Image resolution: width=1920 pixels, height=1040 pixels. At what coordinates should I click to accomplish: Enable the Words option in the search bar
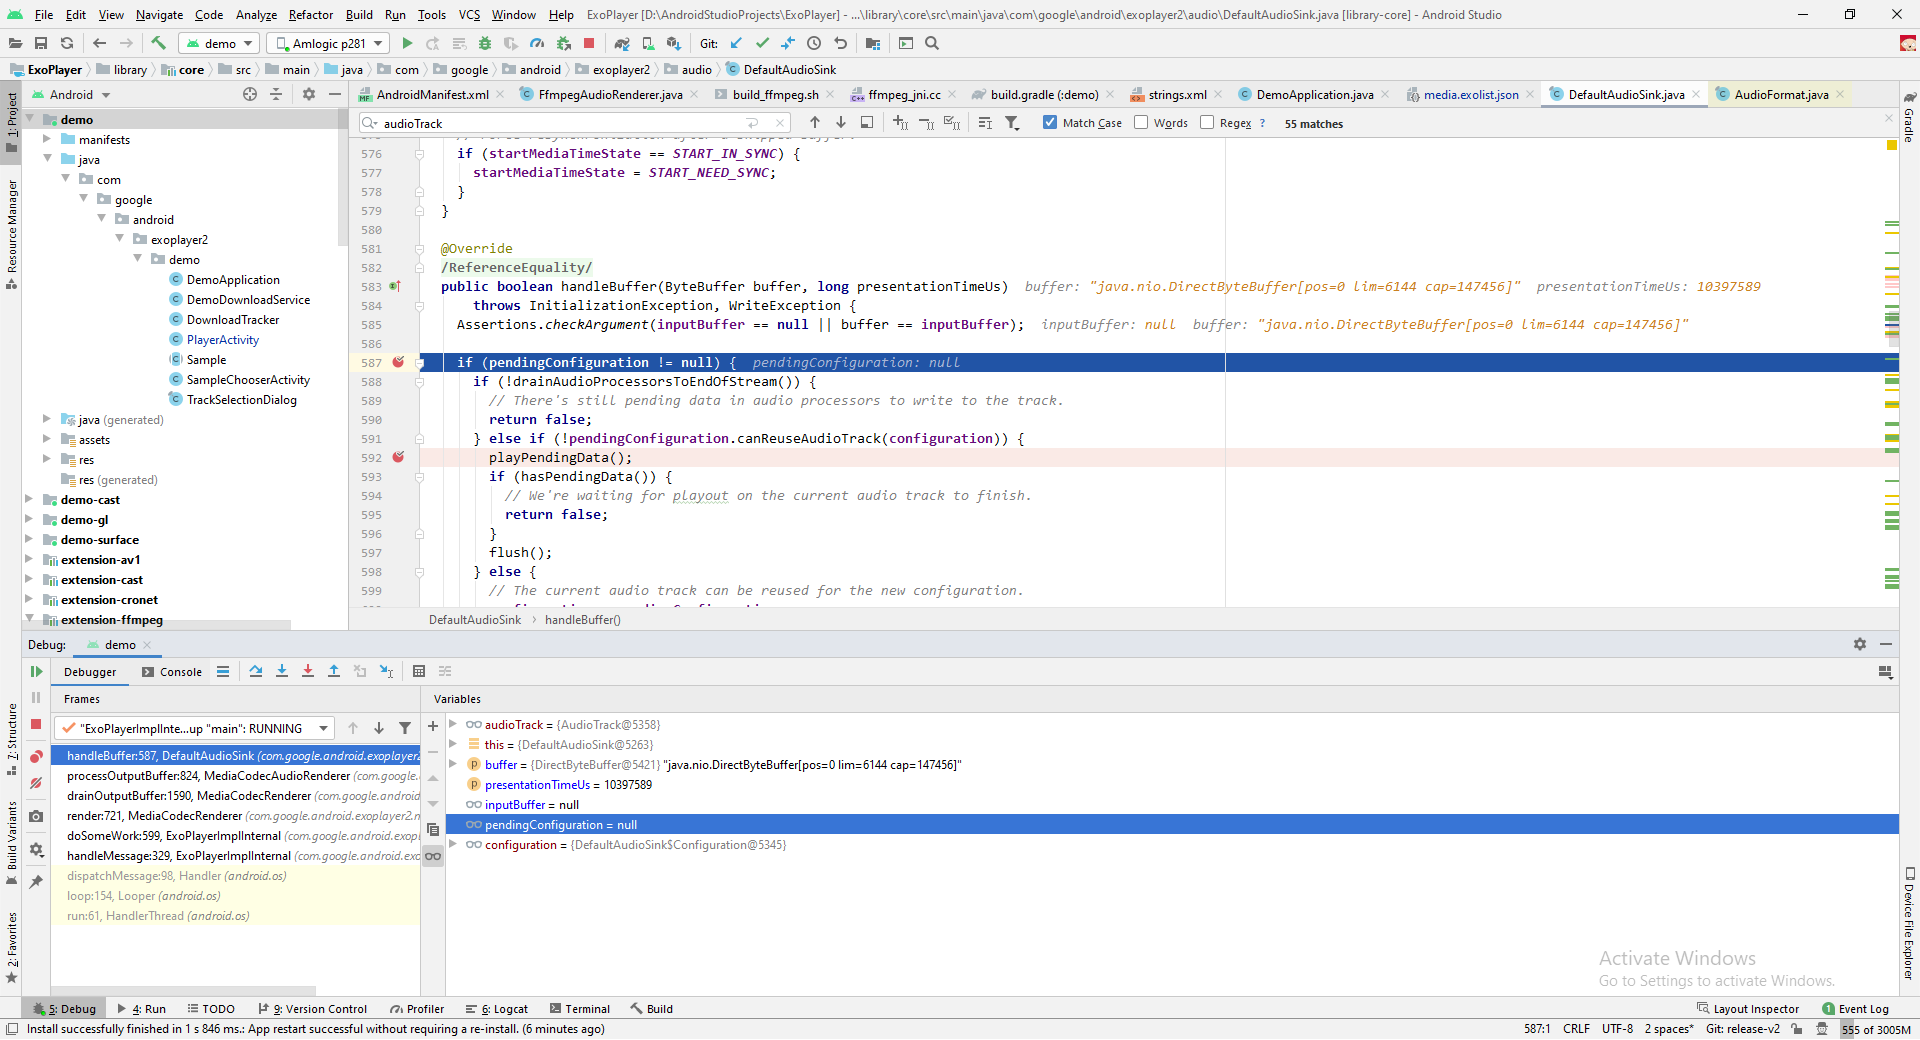(x=1141, y=122)
